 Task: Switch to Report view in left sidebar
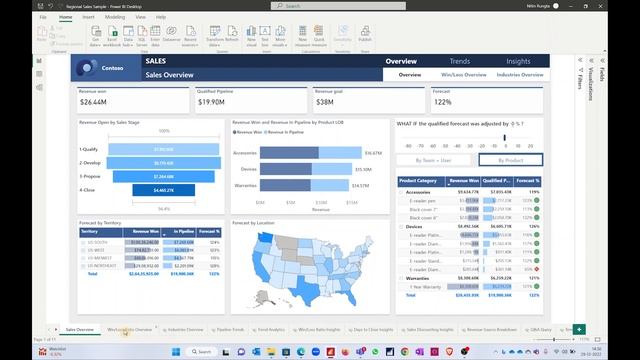coord(39,61)
